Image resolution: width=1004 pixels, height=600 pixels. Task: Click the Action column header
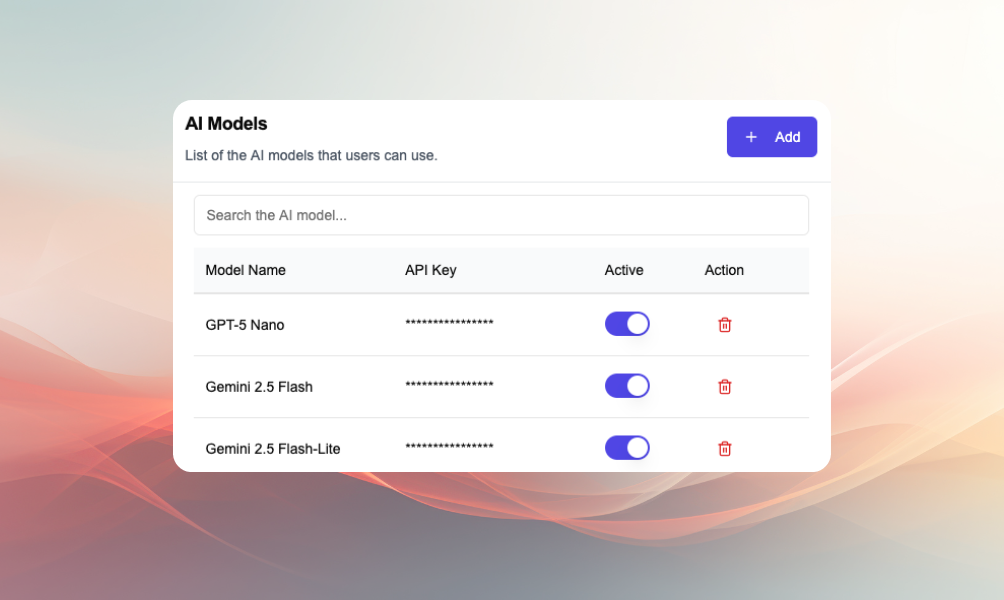point(724,270)
